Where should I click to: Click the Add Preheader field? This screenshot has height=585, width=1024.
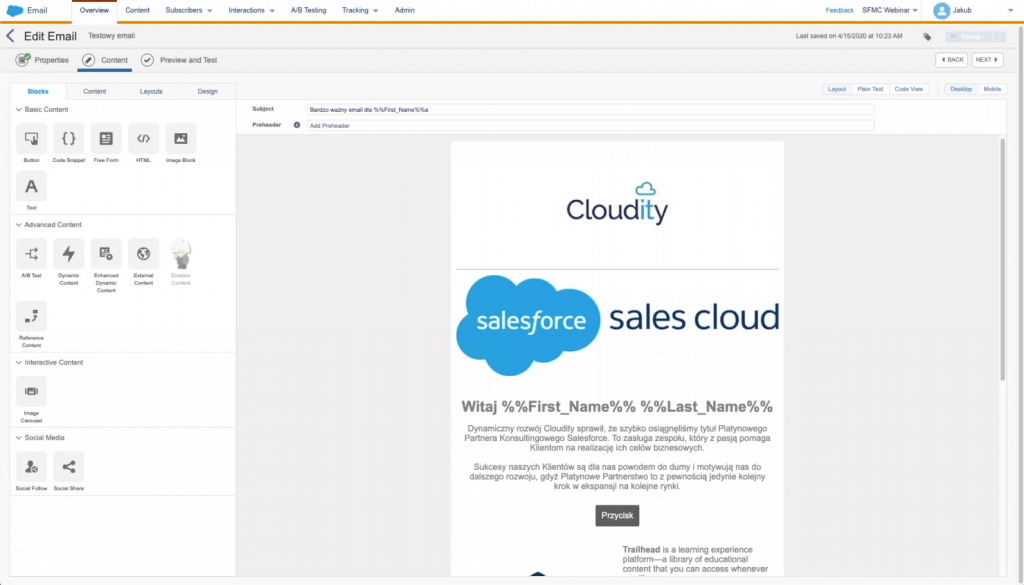(x=590, y=125)
